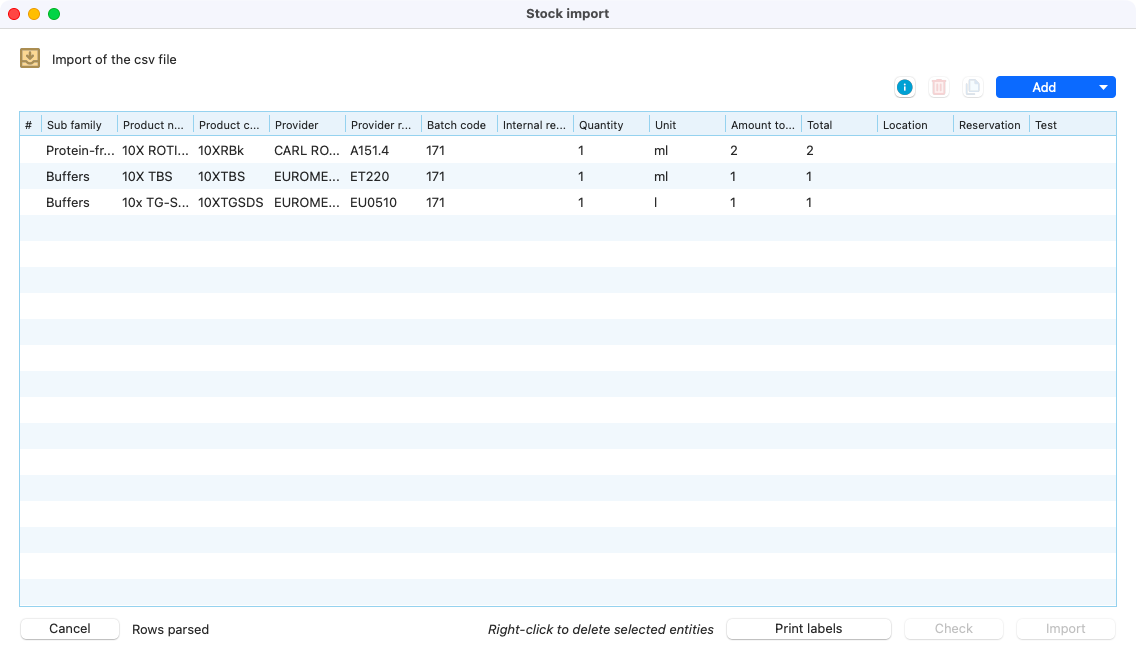Select the 10X ROTI... product name cell
1136x658 pixels.
[155, 151]
